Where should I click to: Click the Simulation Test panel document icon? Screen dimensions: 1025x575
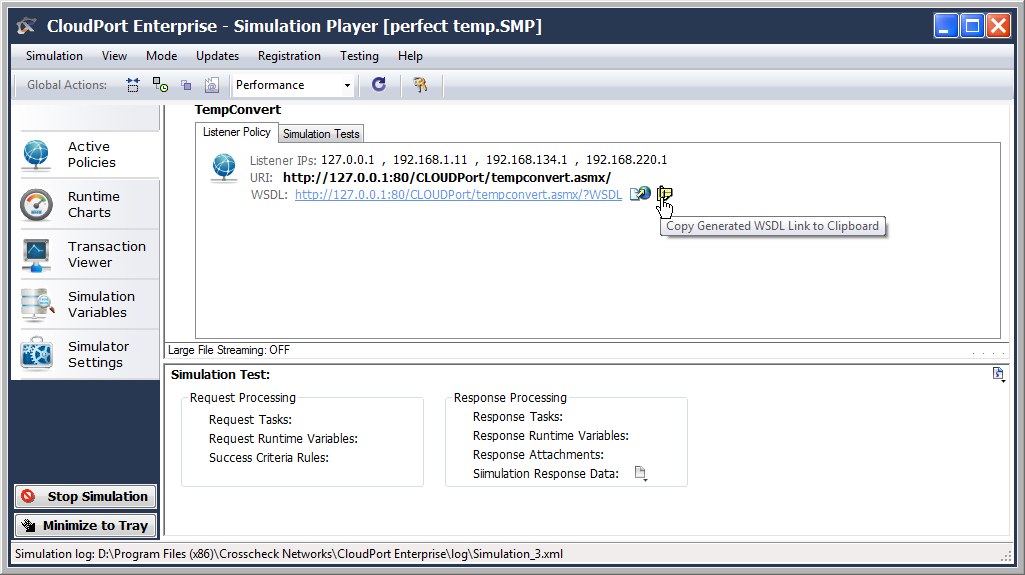click(x=998, y=374)
